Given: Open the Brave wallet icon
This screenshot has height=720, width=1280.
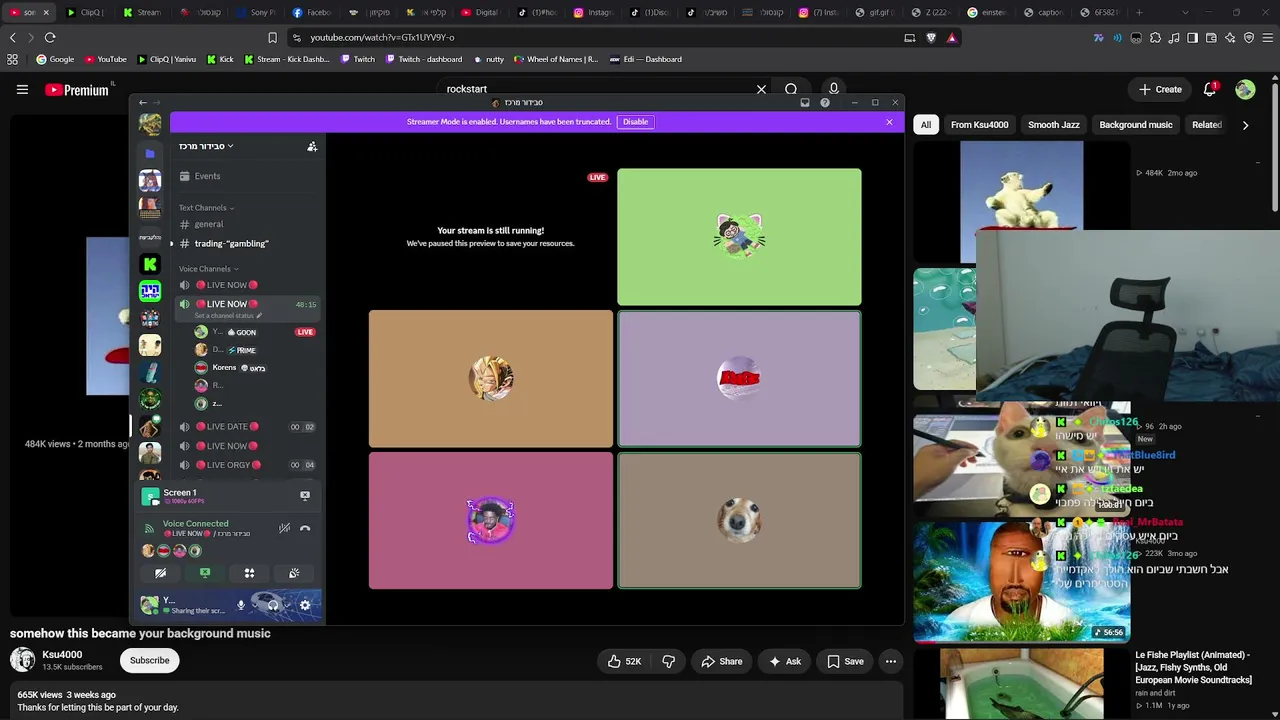Looking at the screenshot, I should point(1211,38).
